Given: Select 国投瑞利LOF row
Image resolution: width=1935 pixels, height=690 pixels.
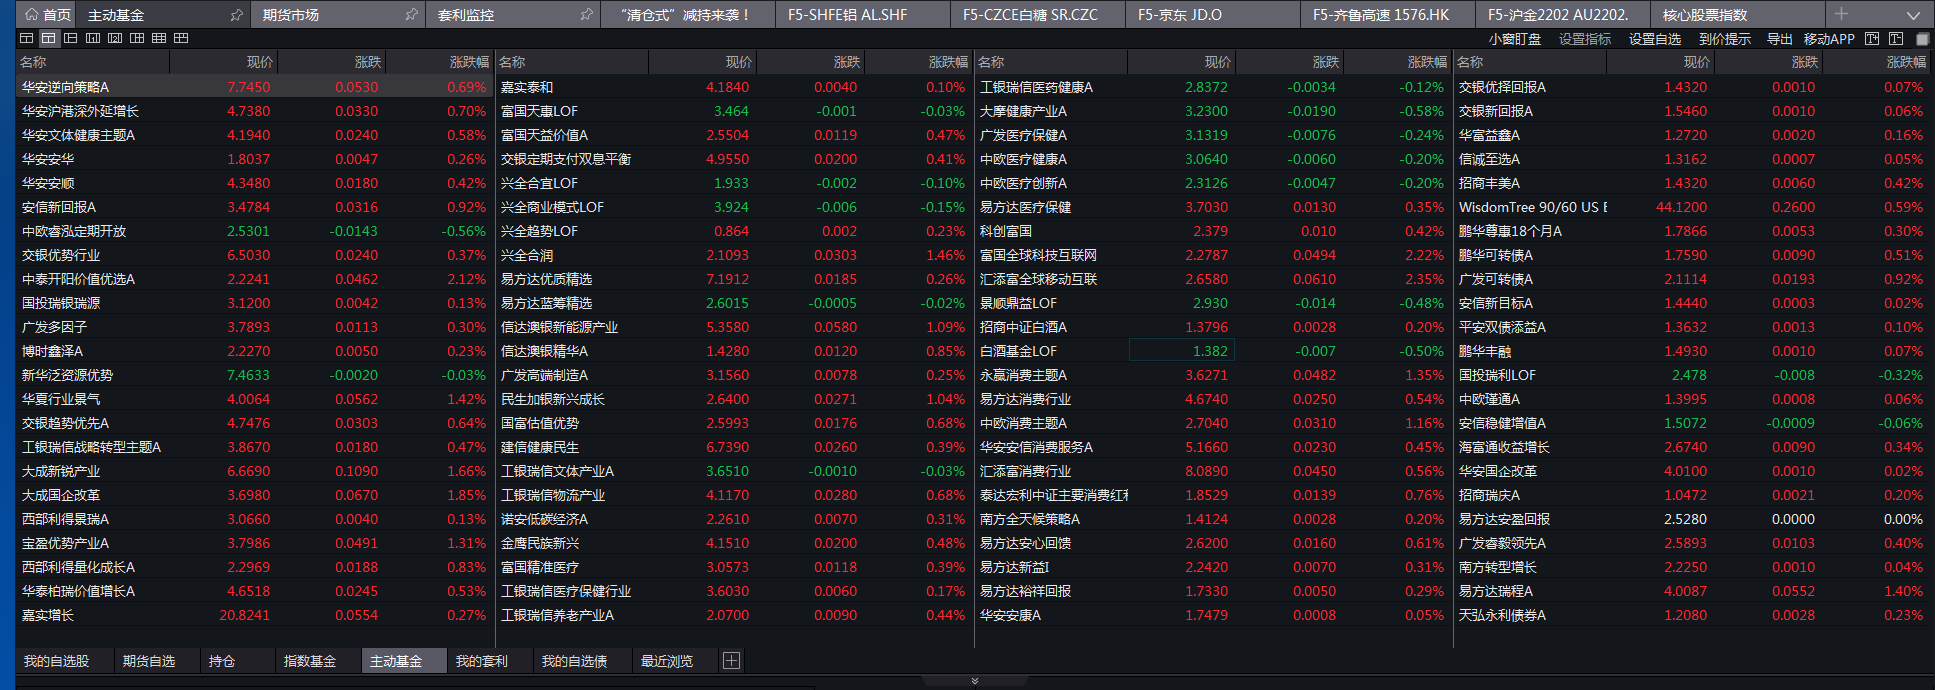Looking at the screenshot, I should pyautogui.click(x=1691, y=375).
